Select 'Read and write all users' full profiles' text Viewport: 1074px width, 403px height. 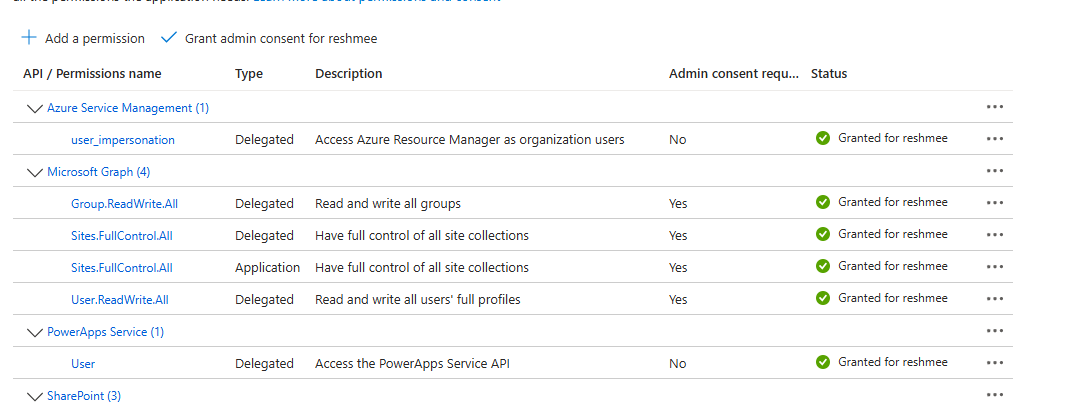[418, 300]
